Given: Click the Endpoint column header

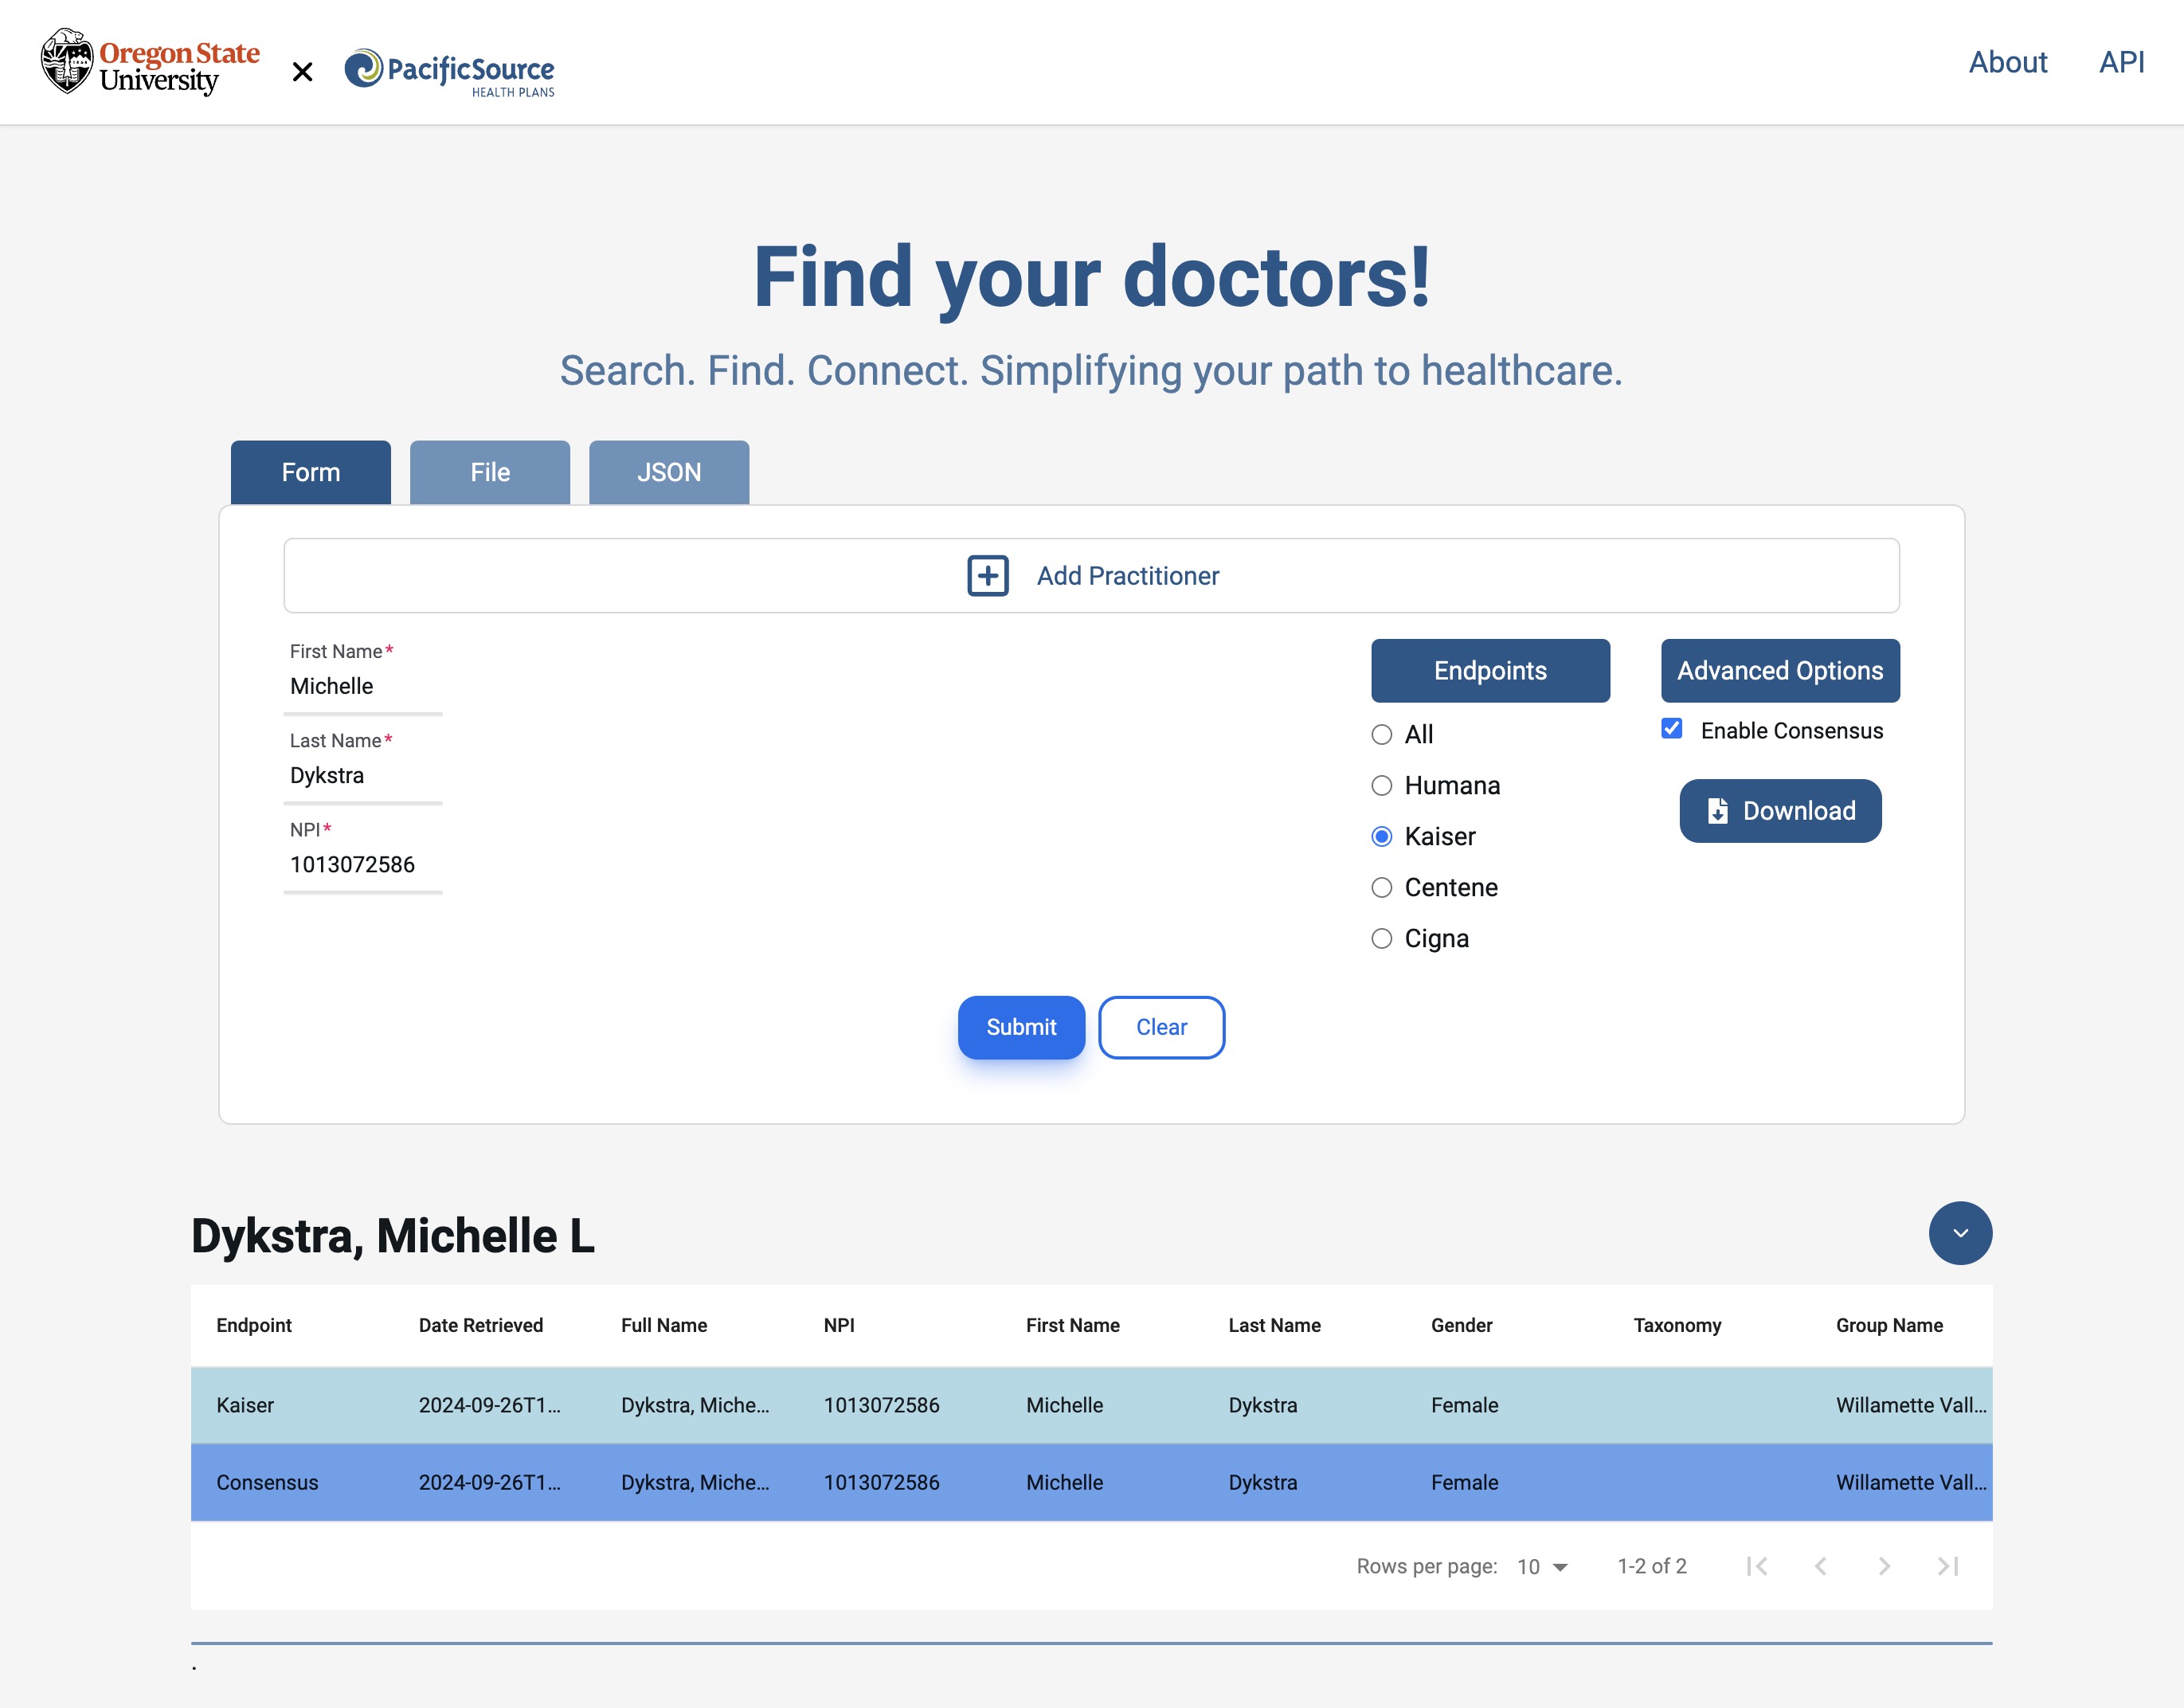Looking at the screenshot, I should 254,1325.
